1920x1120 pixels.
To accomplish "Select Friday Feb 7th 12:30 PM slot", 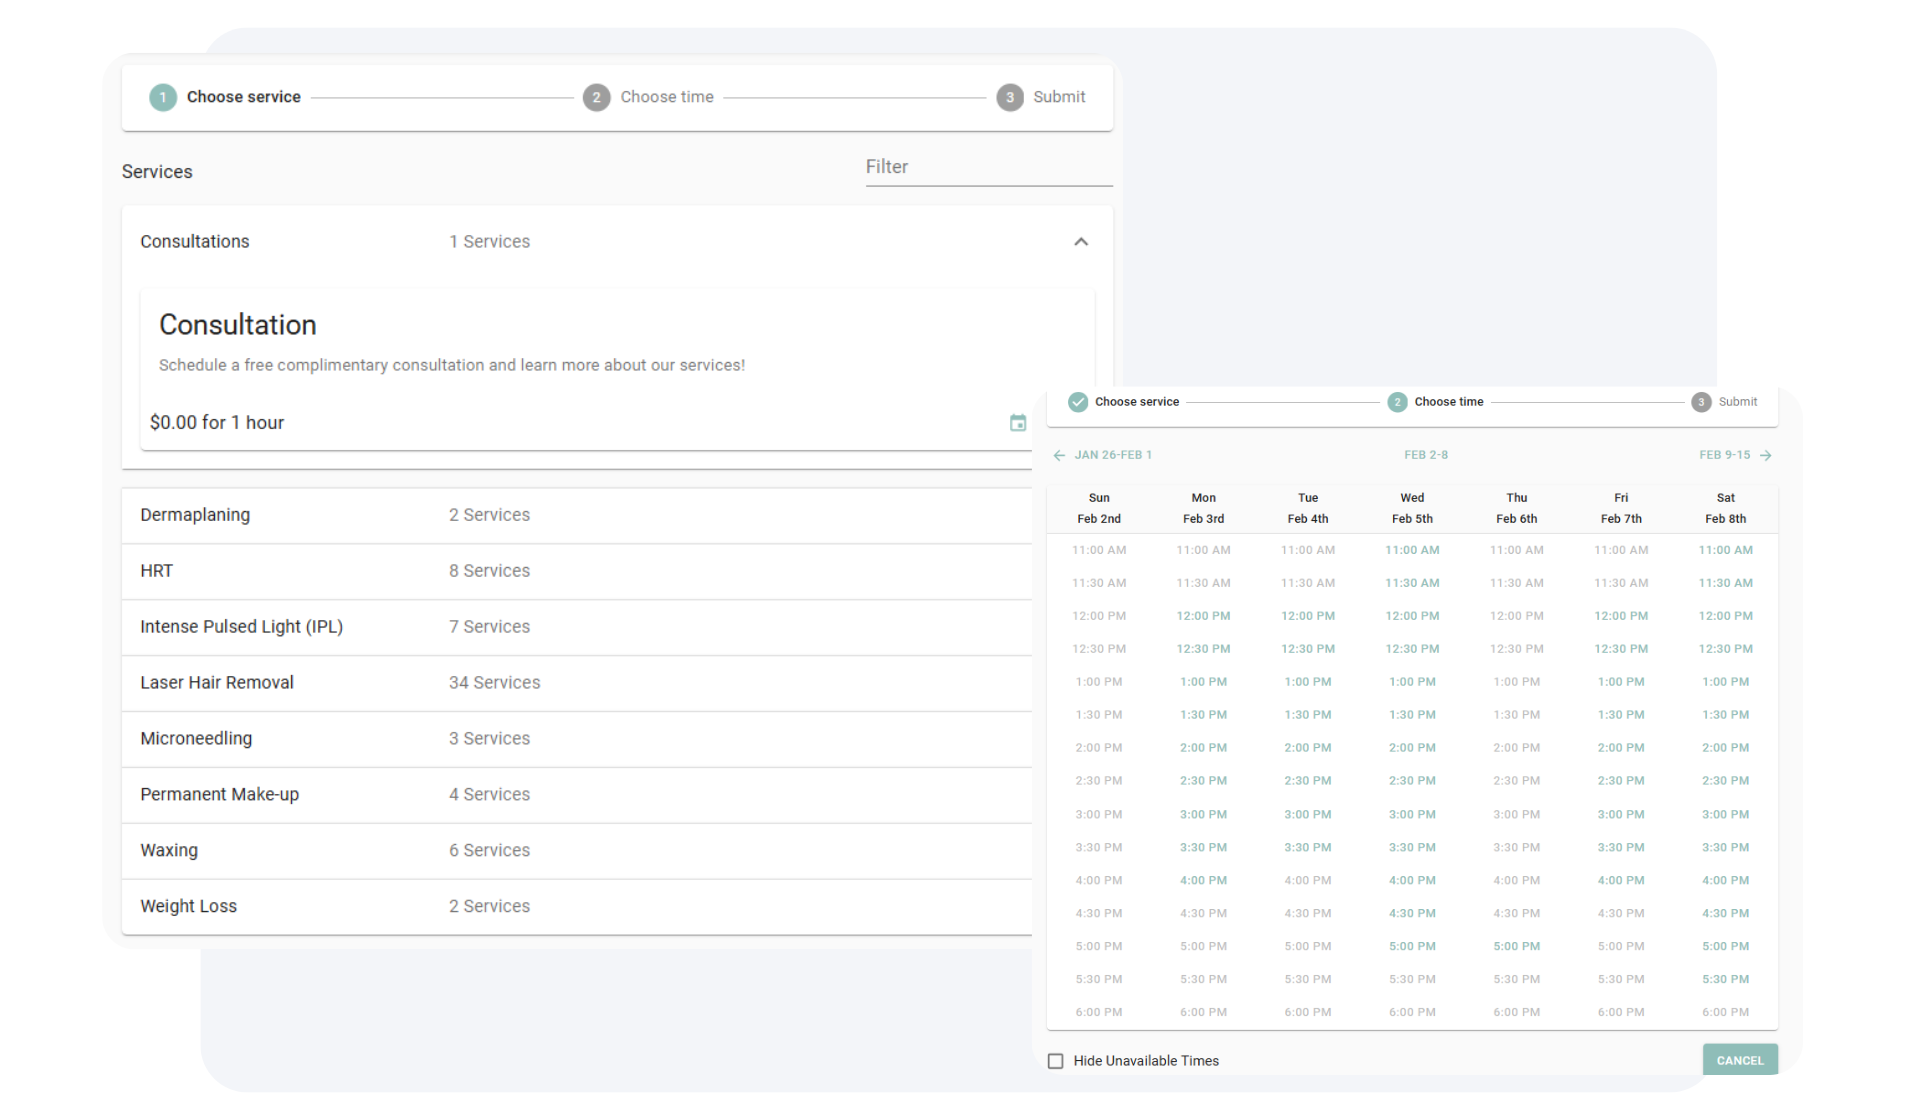I will click(x=1621, y=649).
